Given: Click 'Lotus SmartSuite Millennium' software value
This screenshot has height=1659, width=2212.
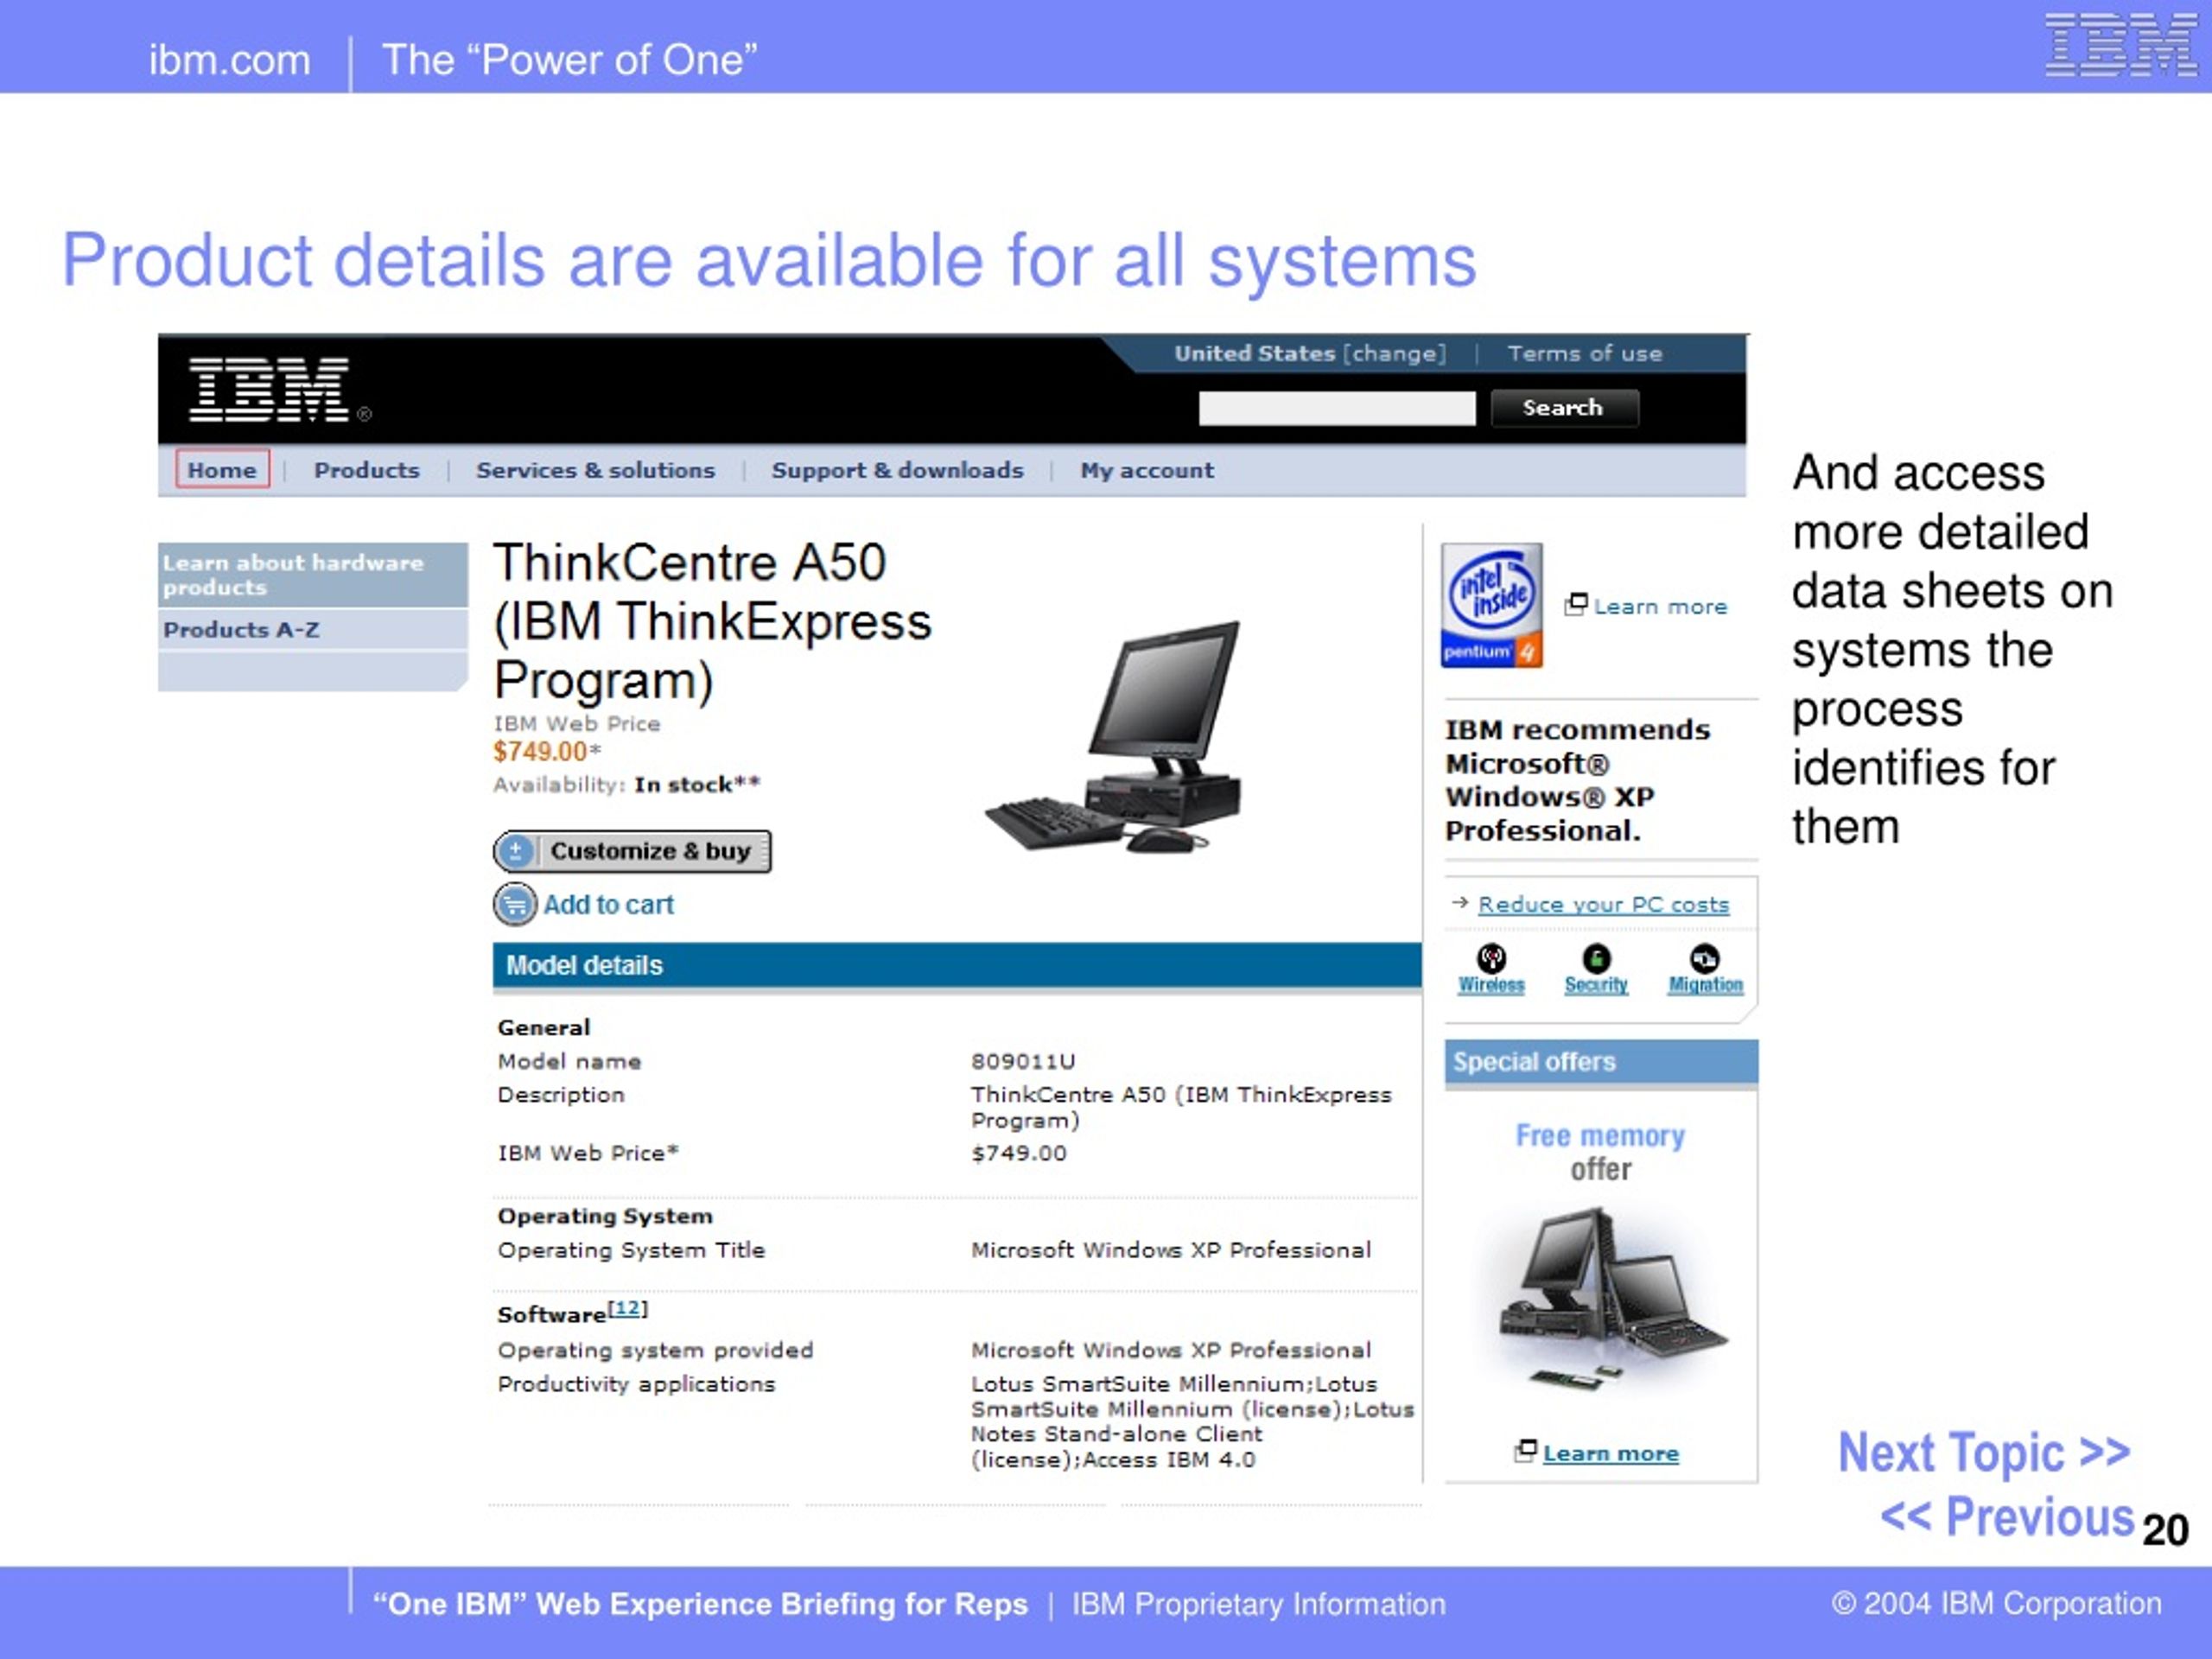Looking at the screenshot, I should point(1192,1421).
